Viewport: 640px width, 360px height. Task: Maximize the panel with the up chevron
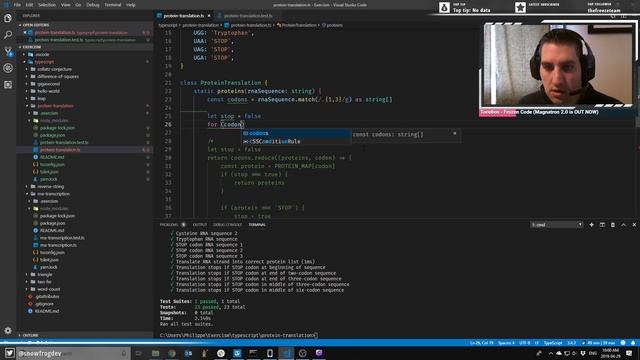(623, 225)
